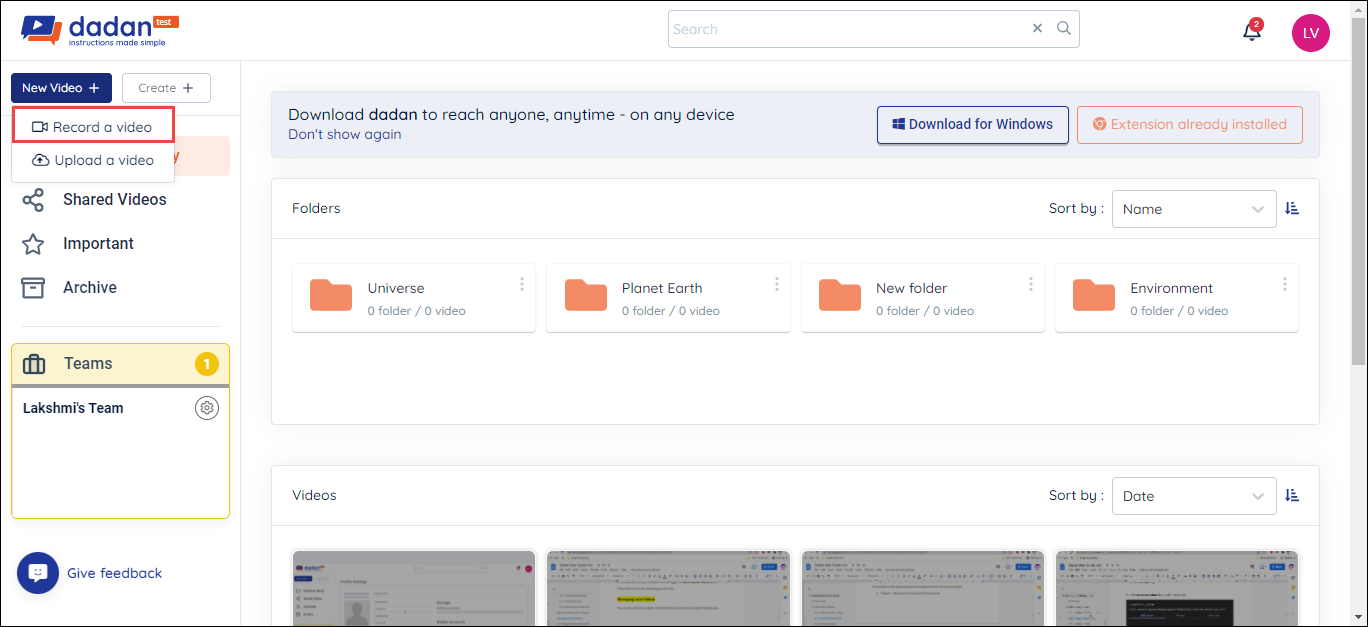This screenshot has width=1368, height=627.
Task: Open the Universe folder
Action: pos(414,298)
